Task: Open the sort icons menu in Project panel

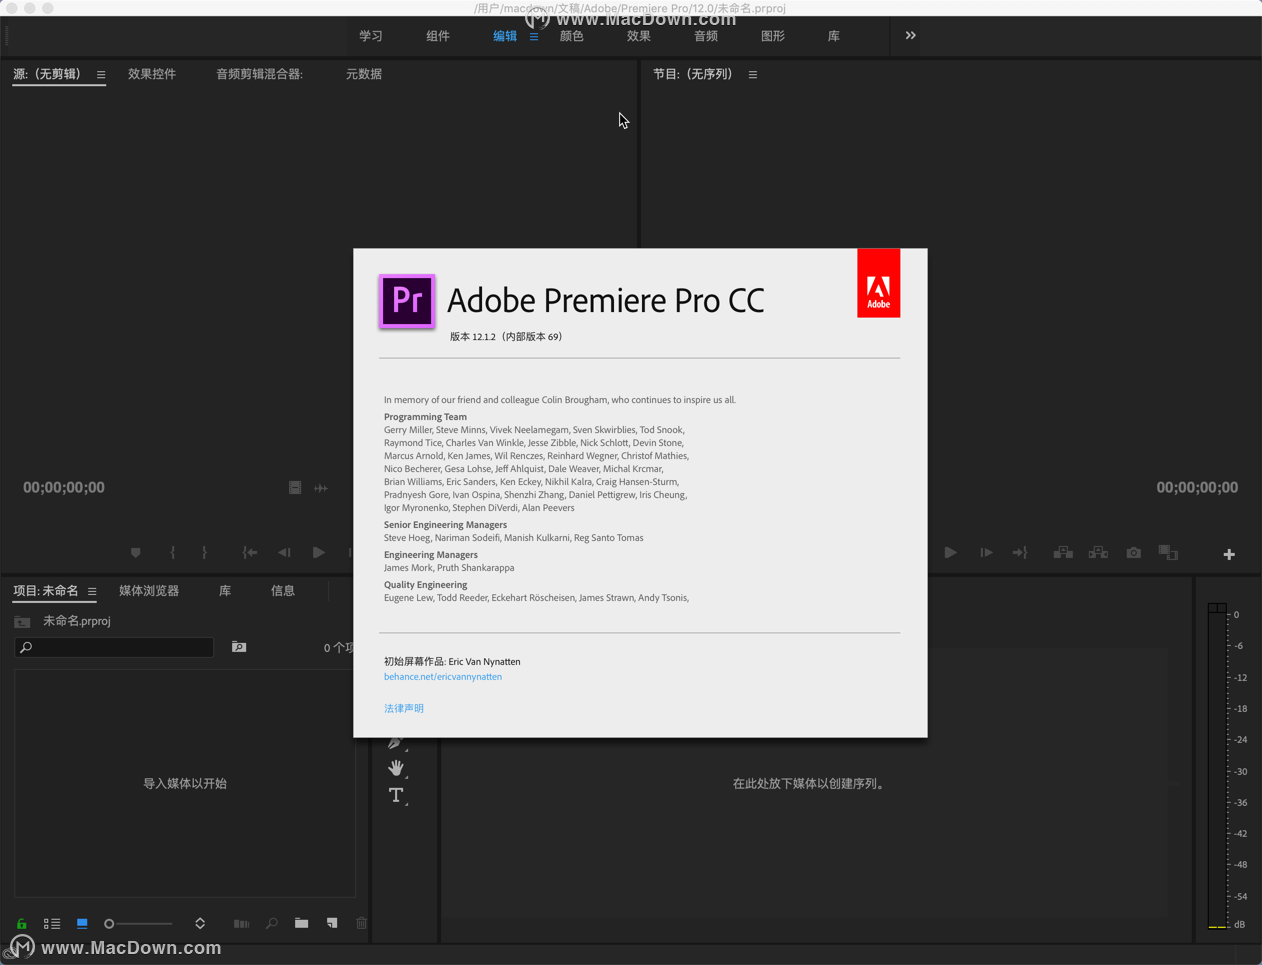Action: coord(200,924)
